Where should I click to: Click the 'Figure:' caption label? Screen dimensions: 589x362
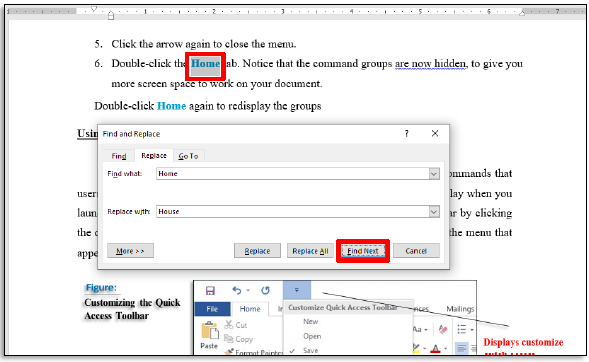[x=101, y=288]
